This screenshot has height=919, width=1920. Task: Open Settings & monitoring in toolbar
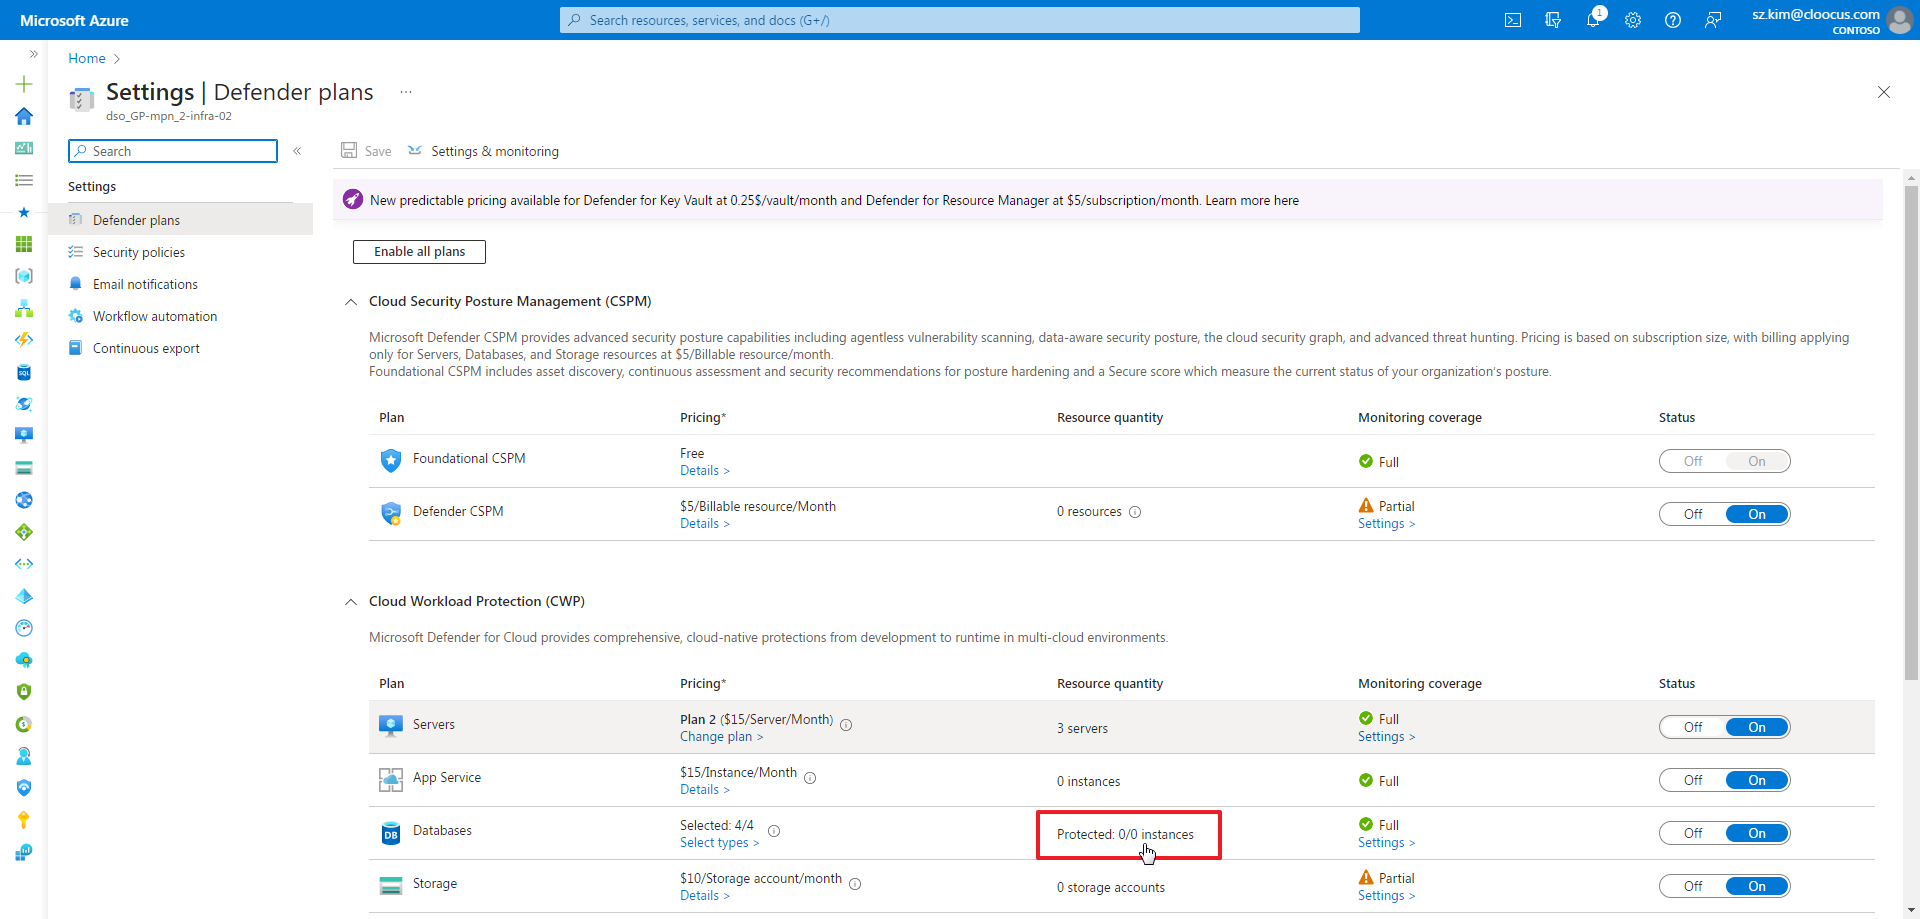(x=483, y=151)
